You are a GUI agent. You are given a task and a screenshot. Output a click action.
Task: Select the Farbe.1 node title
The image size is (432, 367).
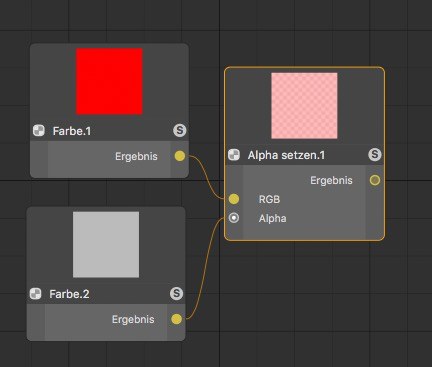pyautogui.click(x=72, y=131)
